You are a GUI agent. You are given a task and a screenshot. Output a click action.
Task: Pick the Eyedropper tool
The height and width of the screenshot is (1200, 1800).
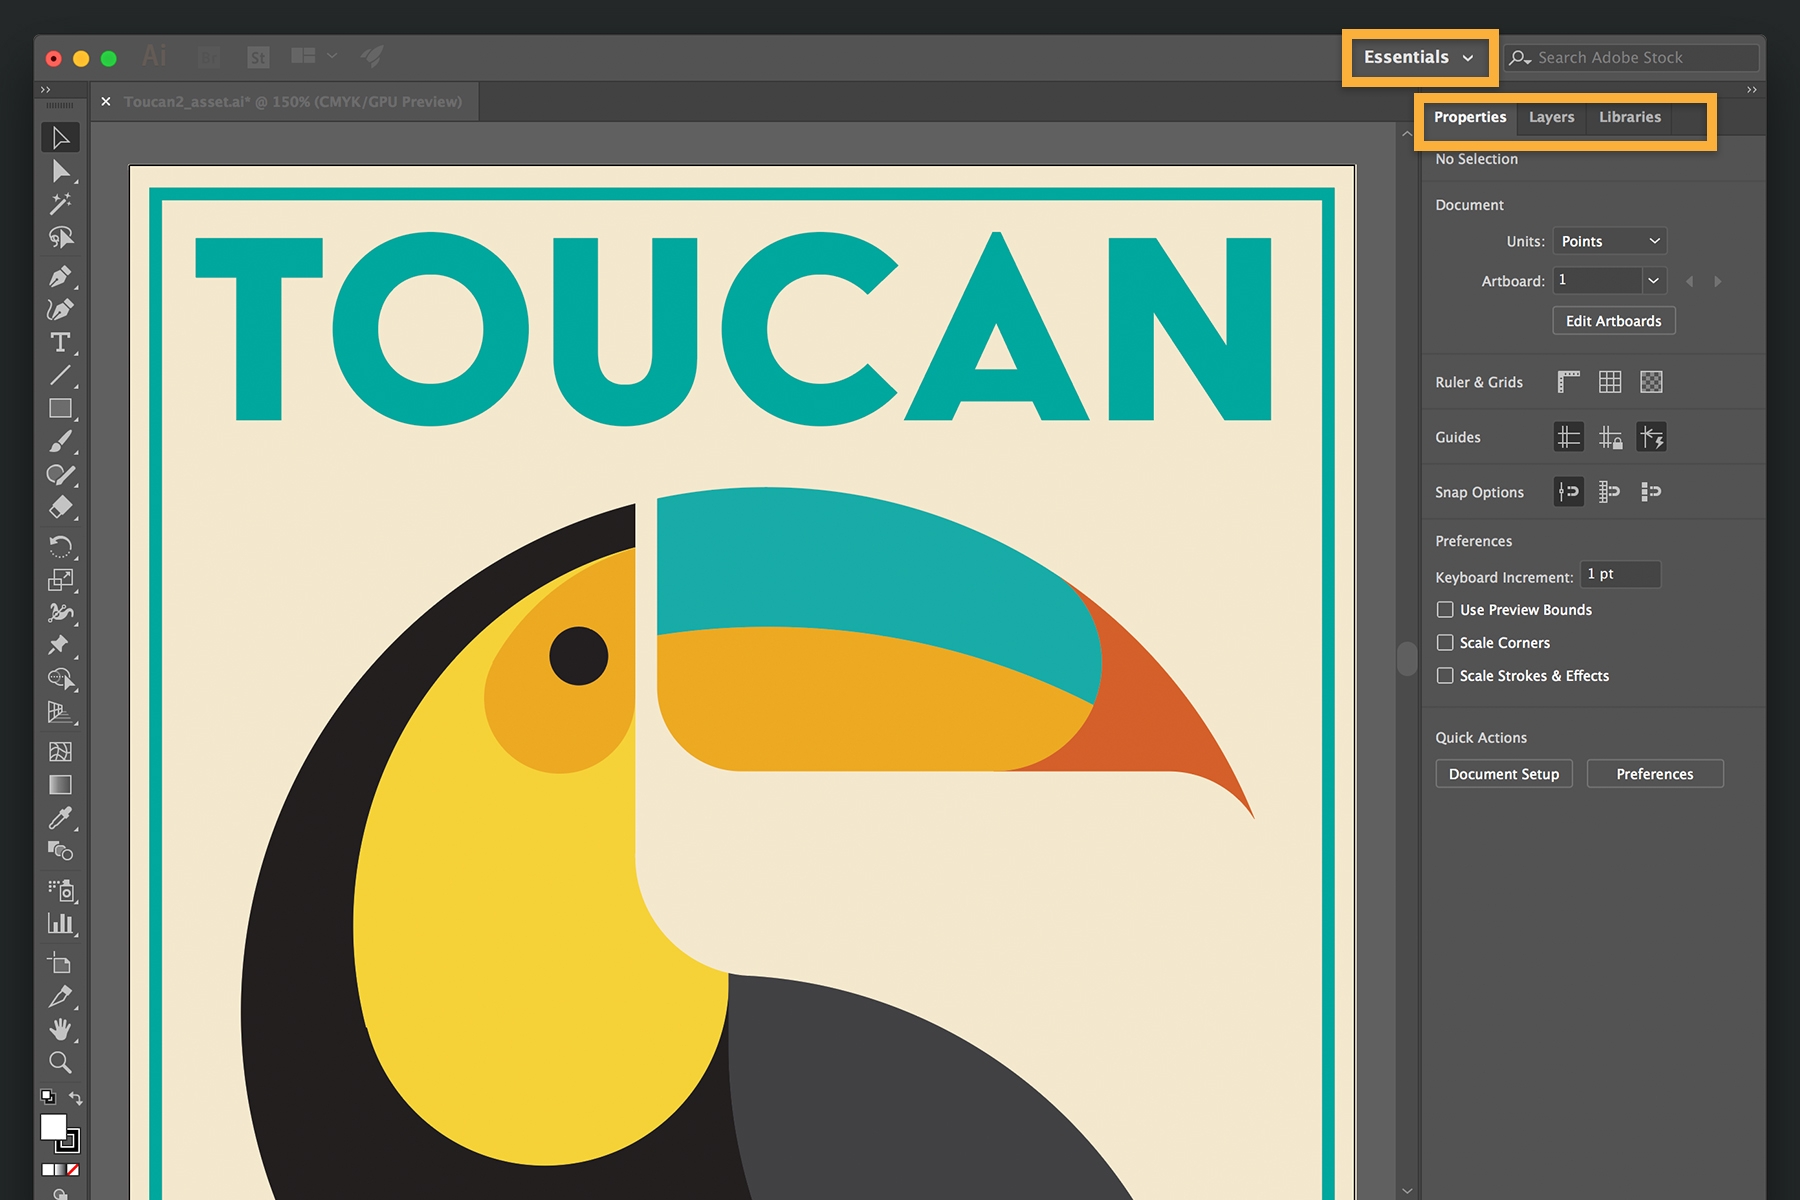[x=60, y=820]
